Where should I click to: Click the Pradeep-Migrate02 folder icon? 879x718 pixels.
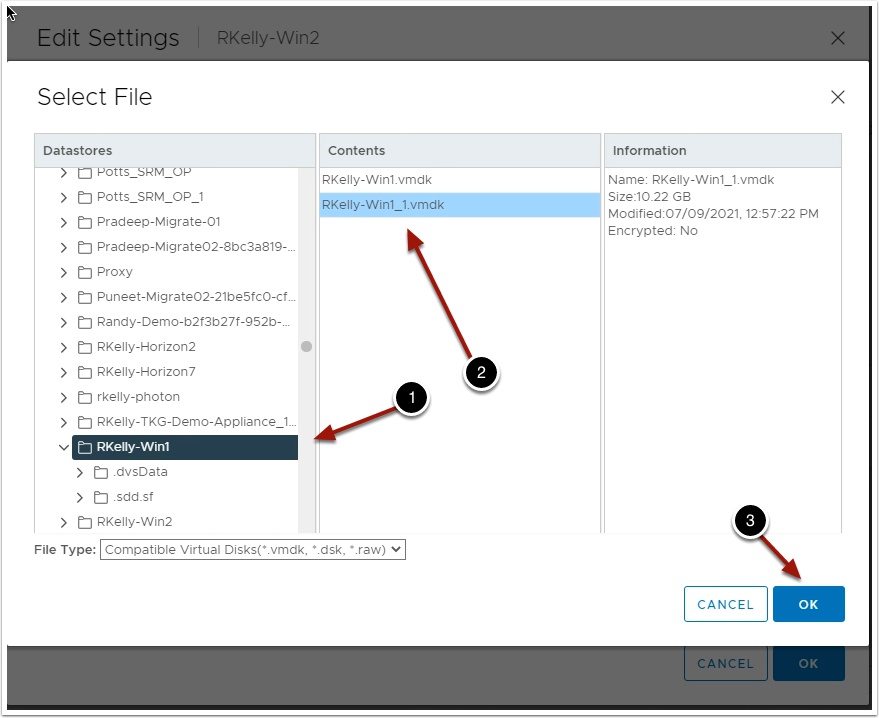coord(85,247)
